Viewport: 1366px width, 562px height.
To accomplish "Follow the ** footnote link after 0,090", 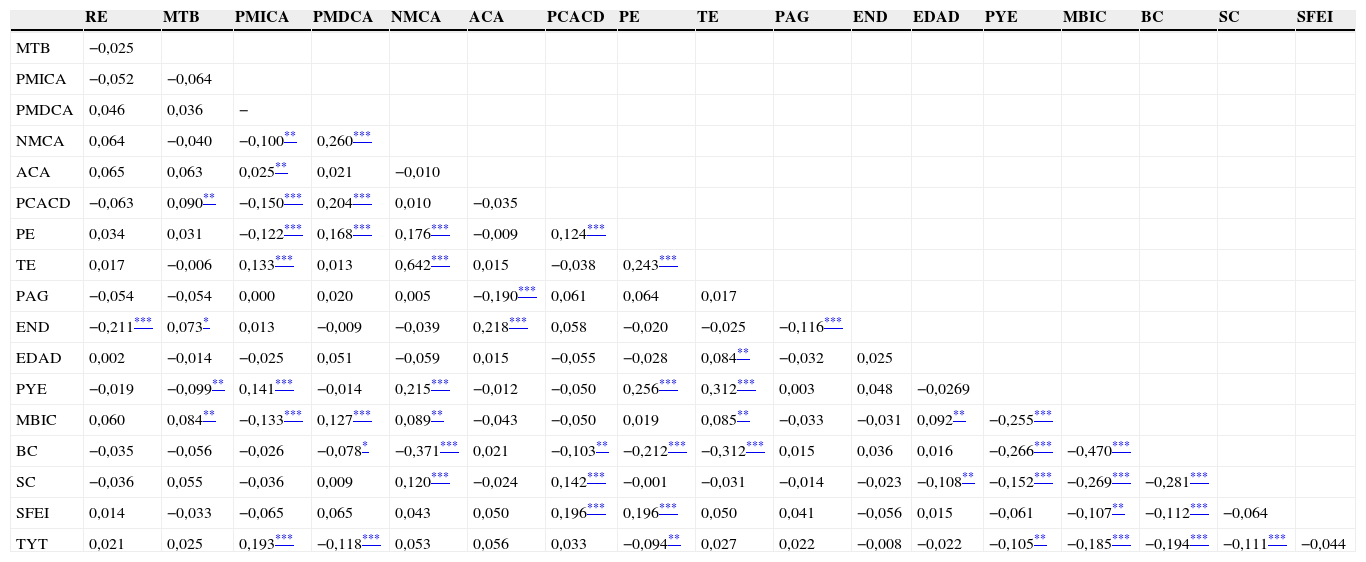I will click(208, 198).
